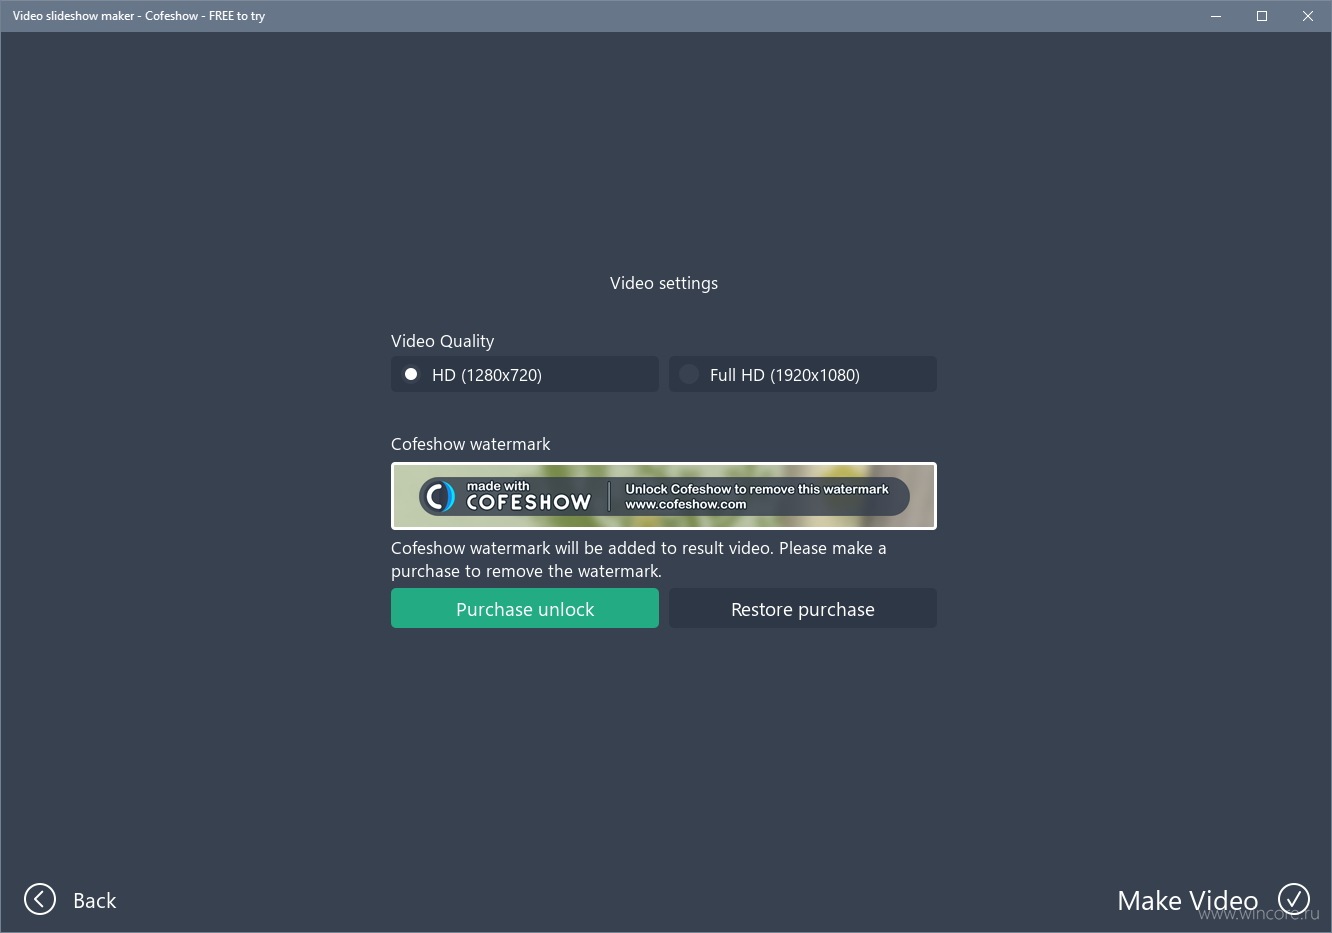The image size is (1332, 933).
Task: Maximize the Cofeshow window
Action: tap(1262, 16)
